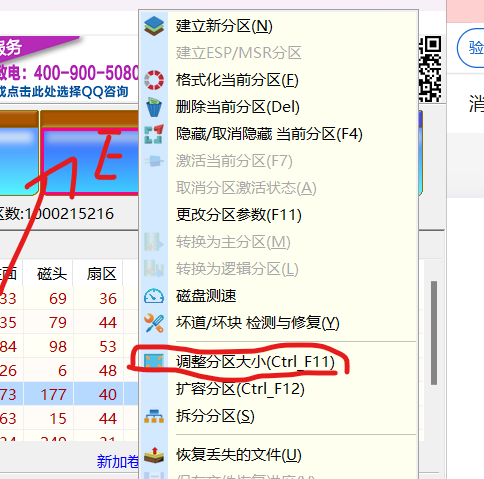This screenshot has height=479, width=484.
Task: Click the 400-900-5080 phone banner text
Action: [86, 73]
